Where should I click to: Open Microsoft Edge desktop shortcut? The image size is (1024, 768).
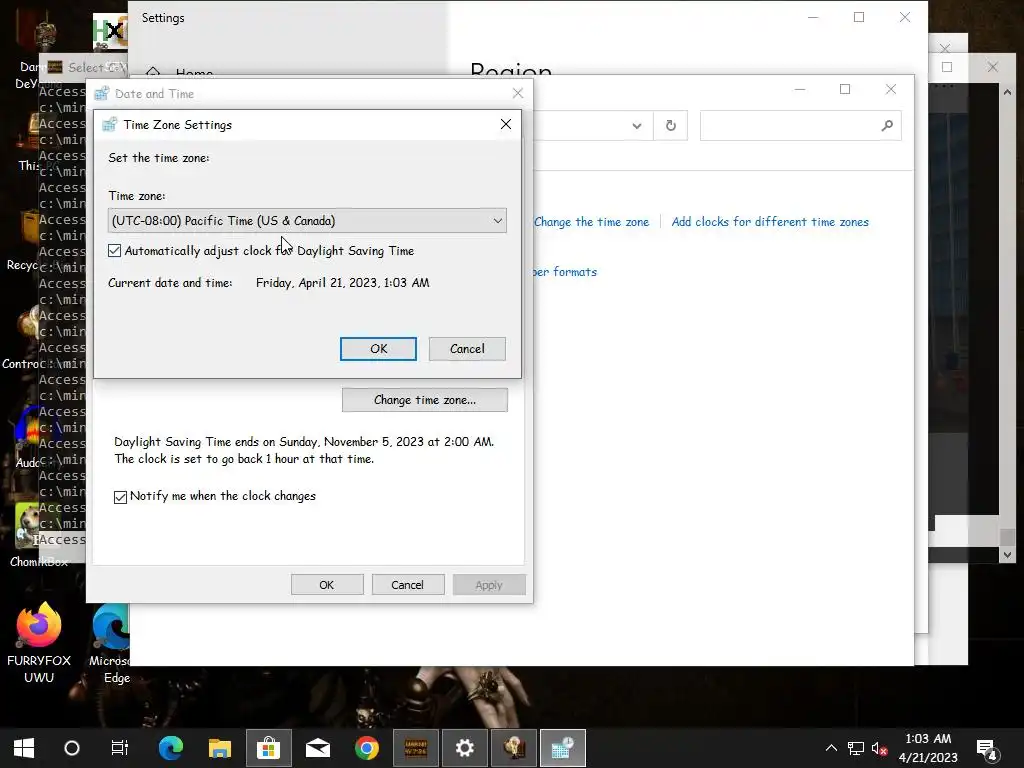(110, 644)
